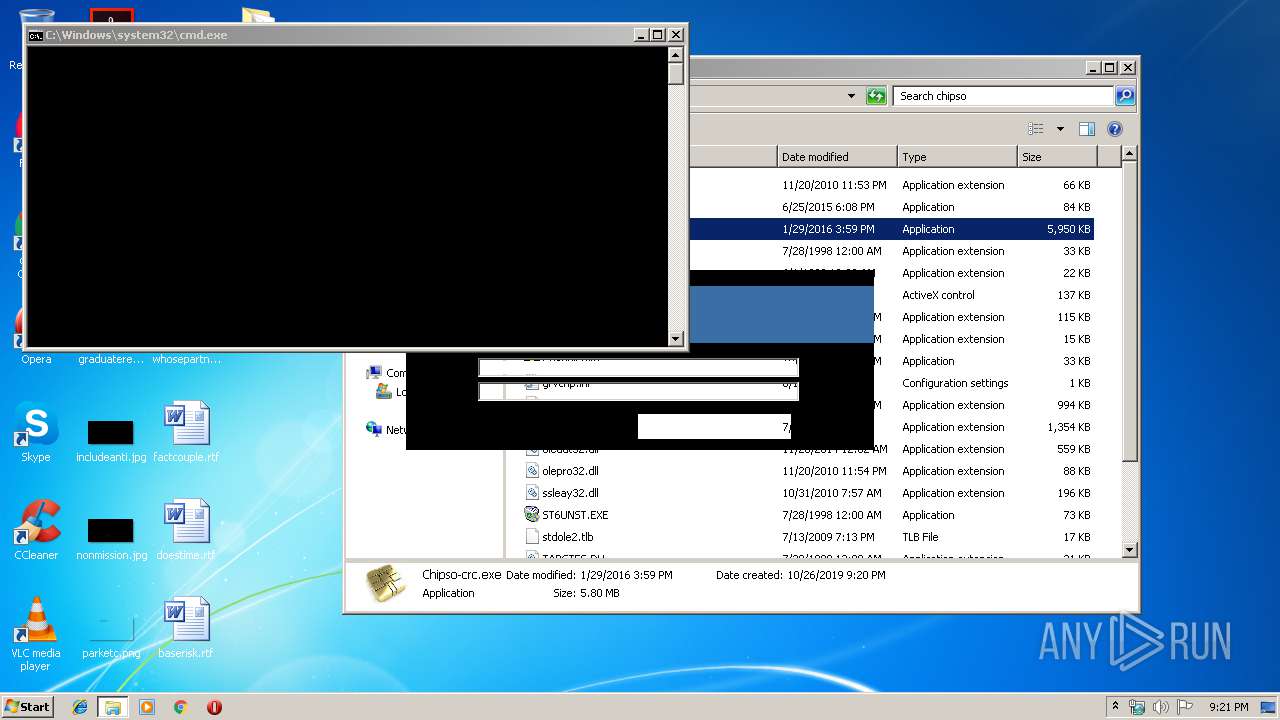Open baserisk.rtf document icon
The height and width of the screenshot is (720, 1280).
click(186, 628)
